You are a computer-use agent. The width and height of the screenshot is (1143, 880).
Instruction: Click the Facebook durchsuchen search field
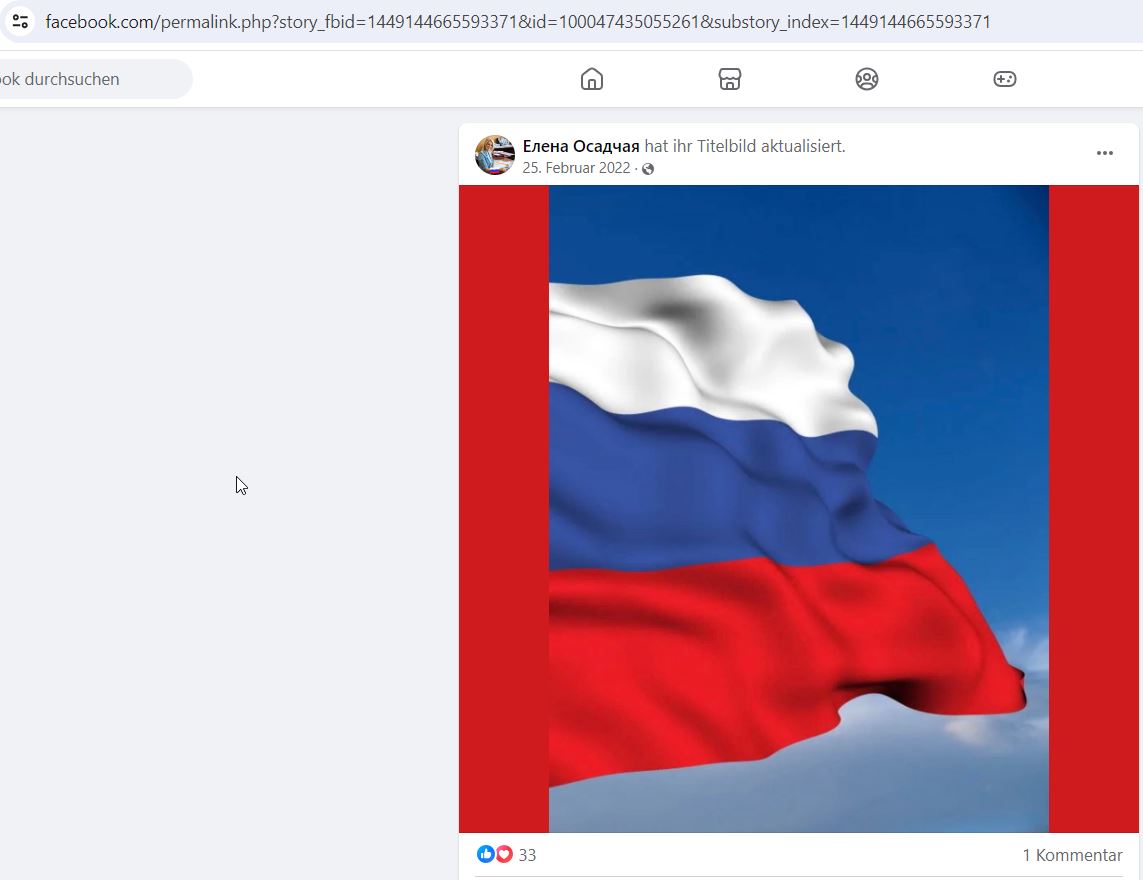(x=95, y=79)
